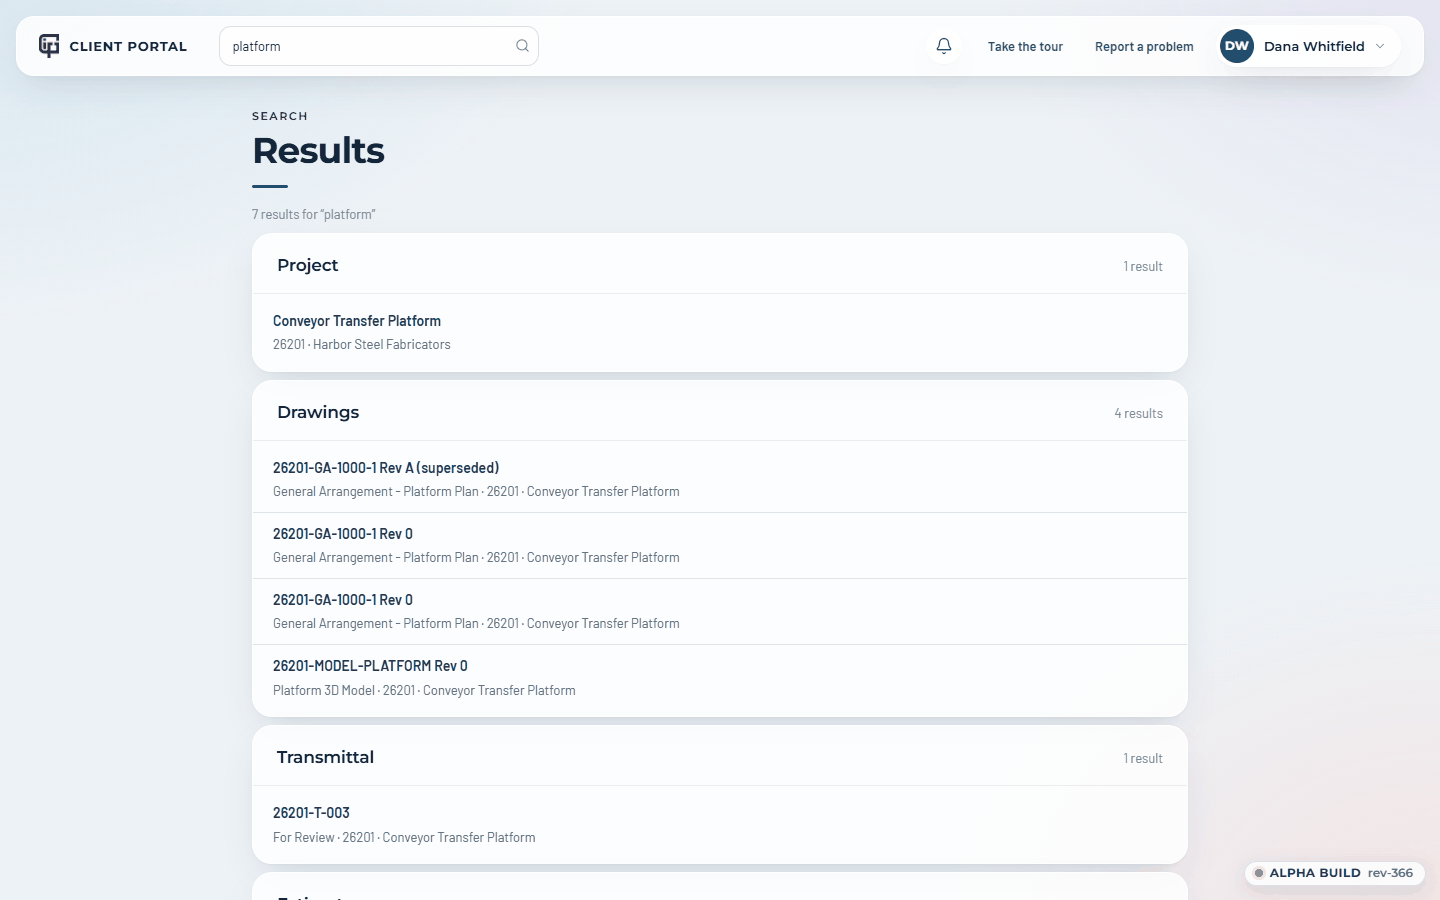Screen dimensions: 1440x900
Task: Start Take the tour
Action: (1025, 47)
